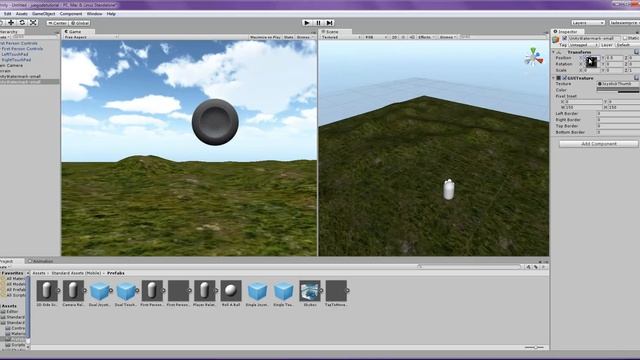Viewport: 640px width, 360px height.
Task: Select LeftTouchPad in Hierarchy
Action: 15,54
